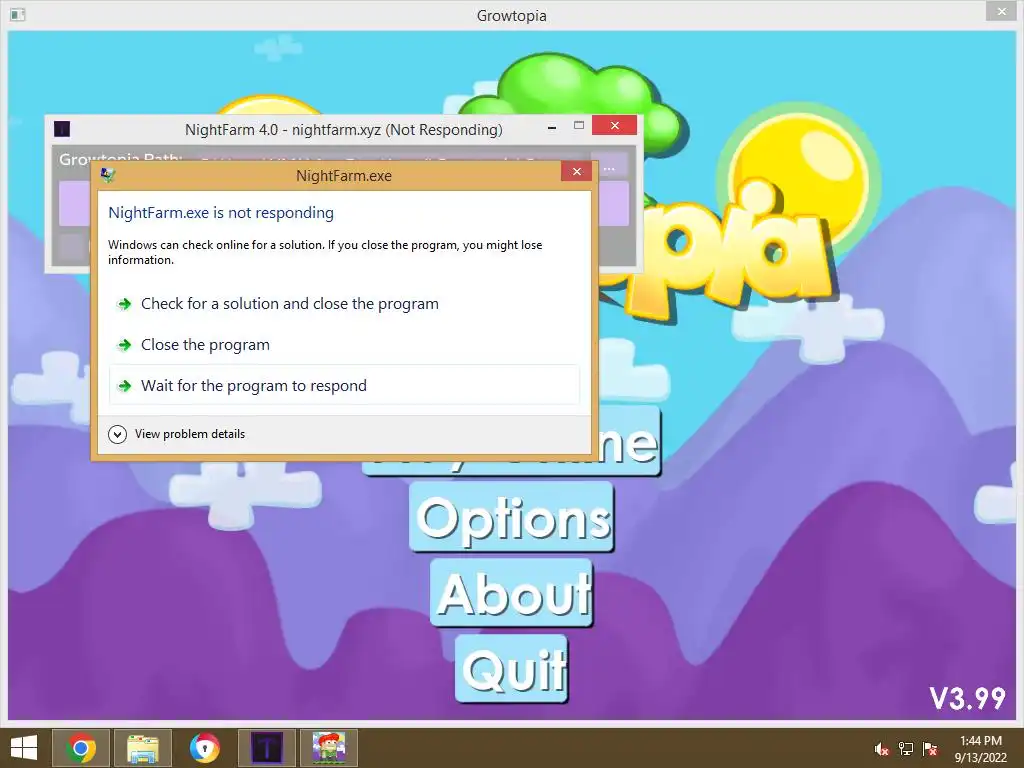Click the network tray icon
The image size is (1024, 768).
906,748
